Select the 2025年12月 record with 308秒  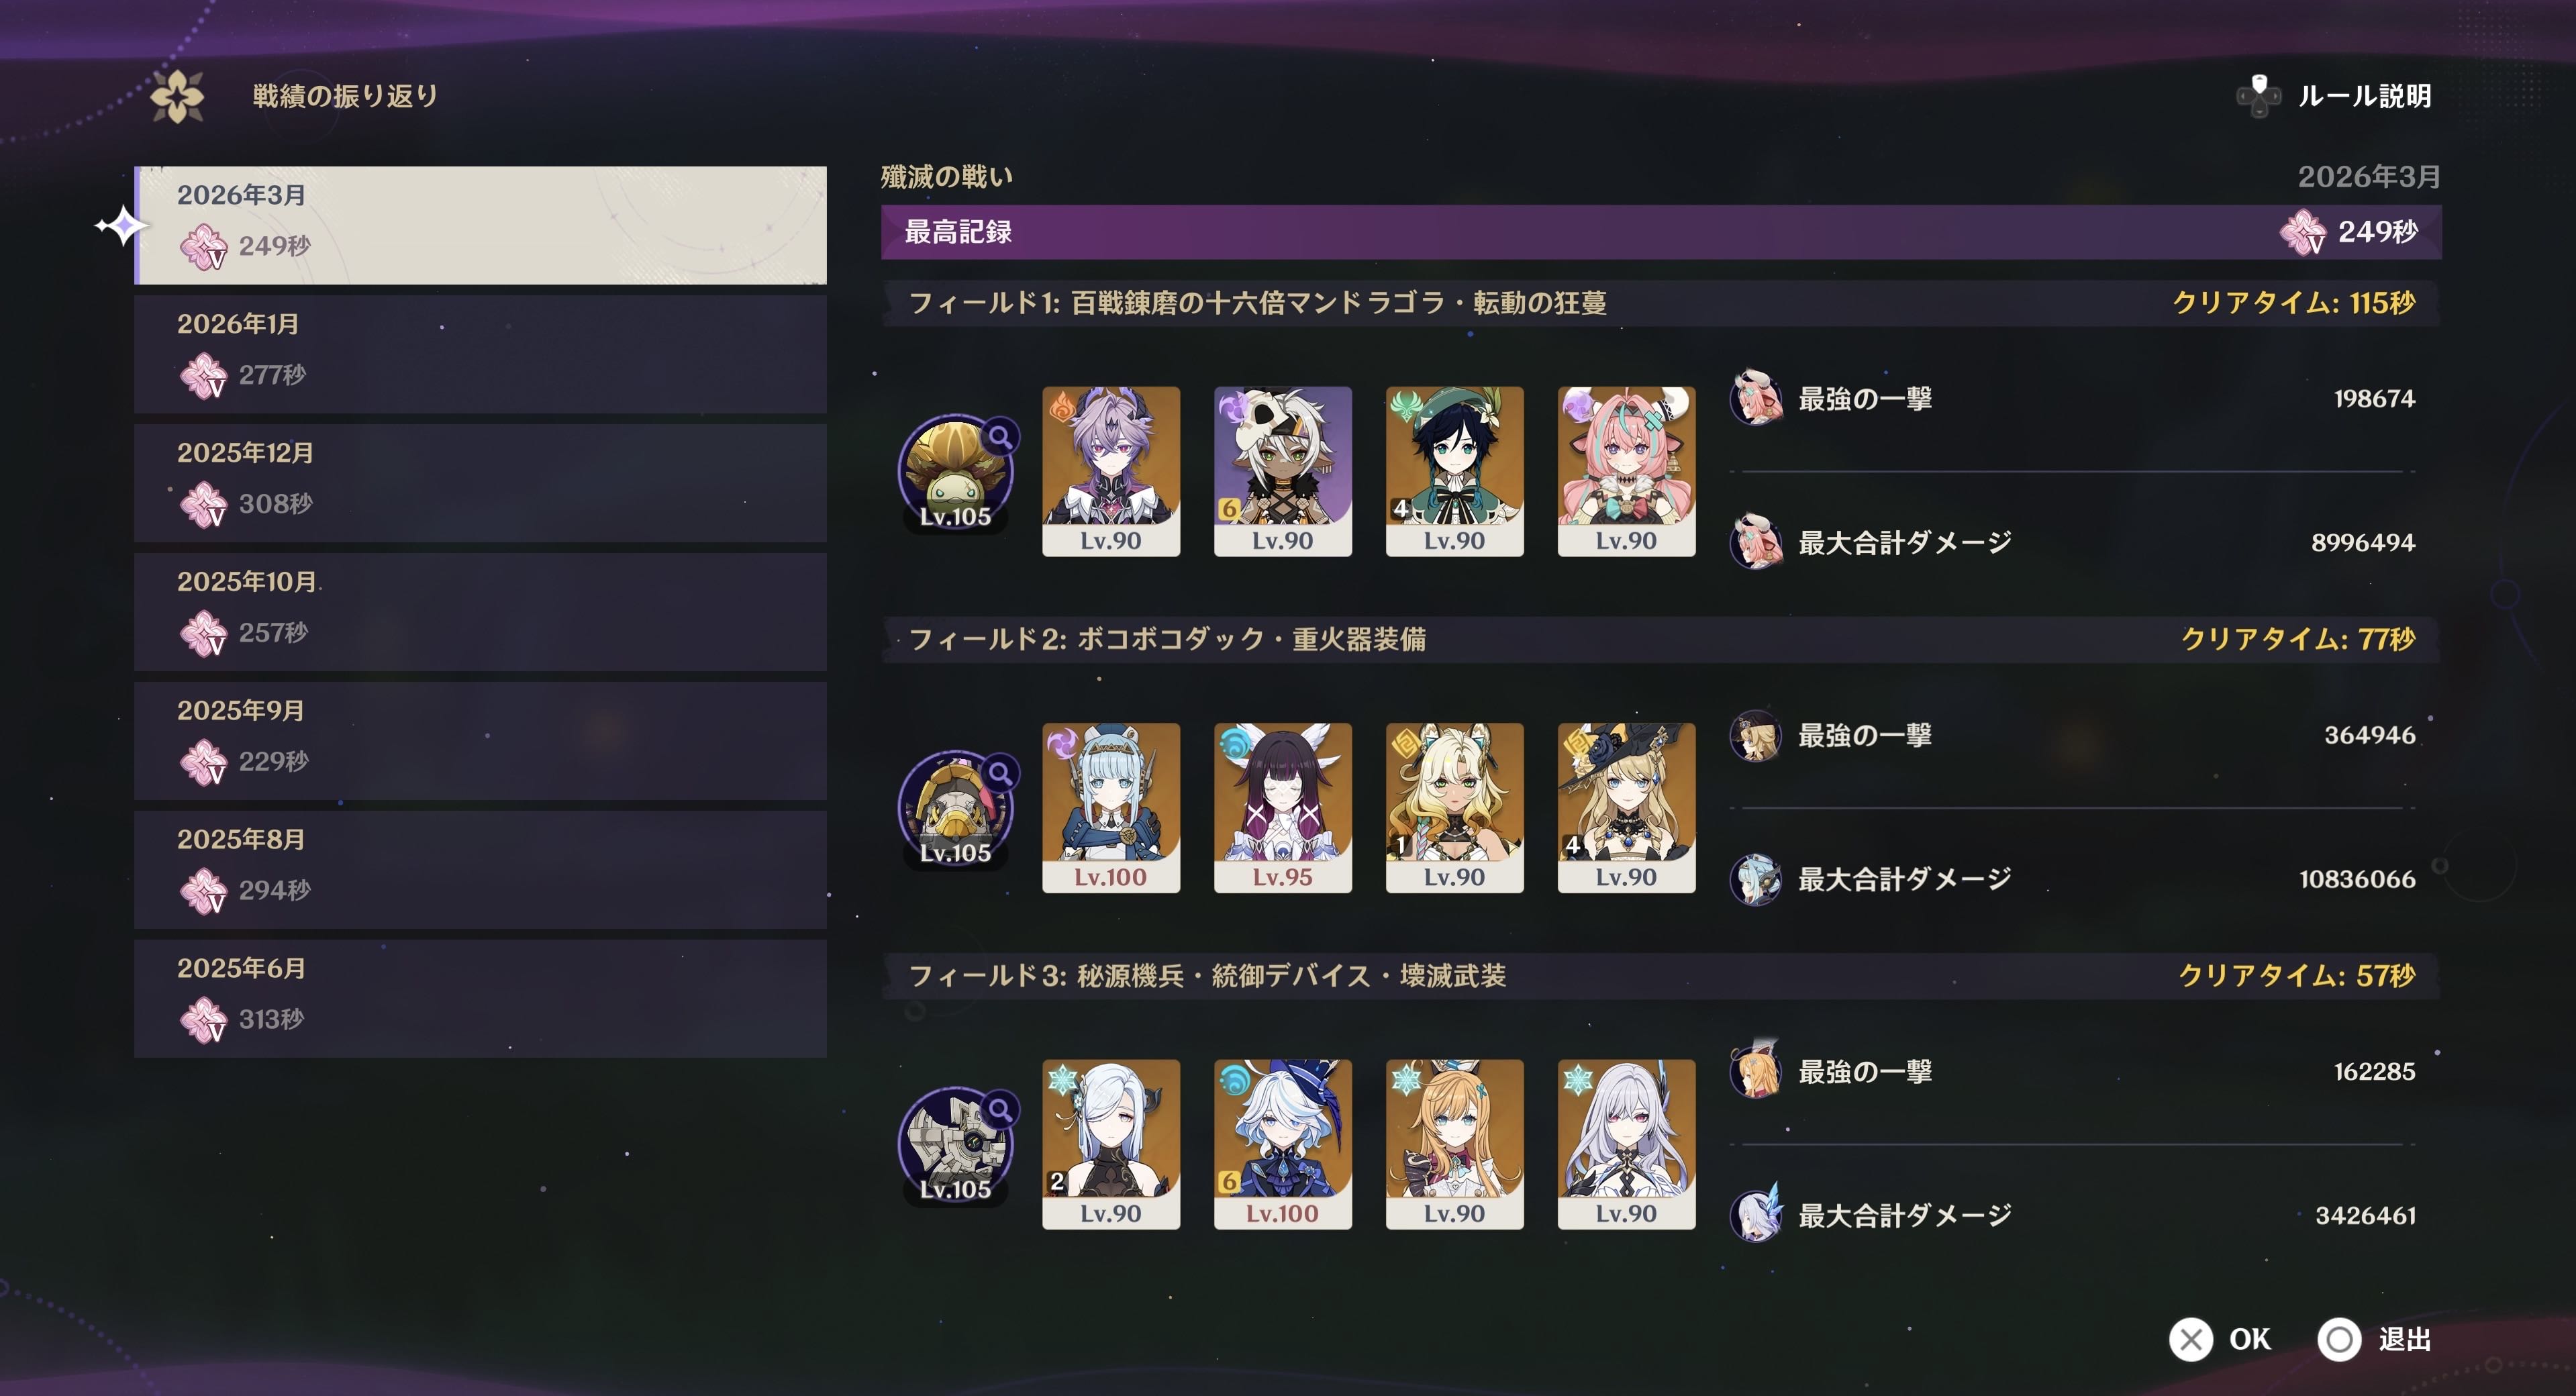pyautogui.click(x=480, y=482)
